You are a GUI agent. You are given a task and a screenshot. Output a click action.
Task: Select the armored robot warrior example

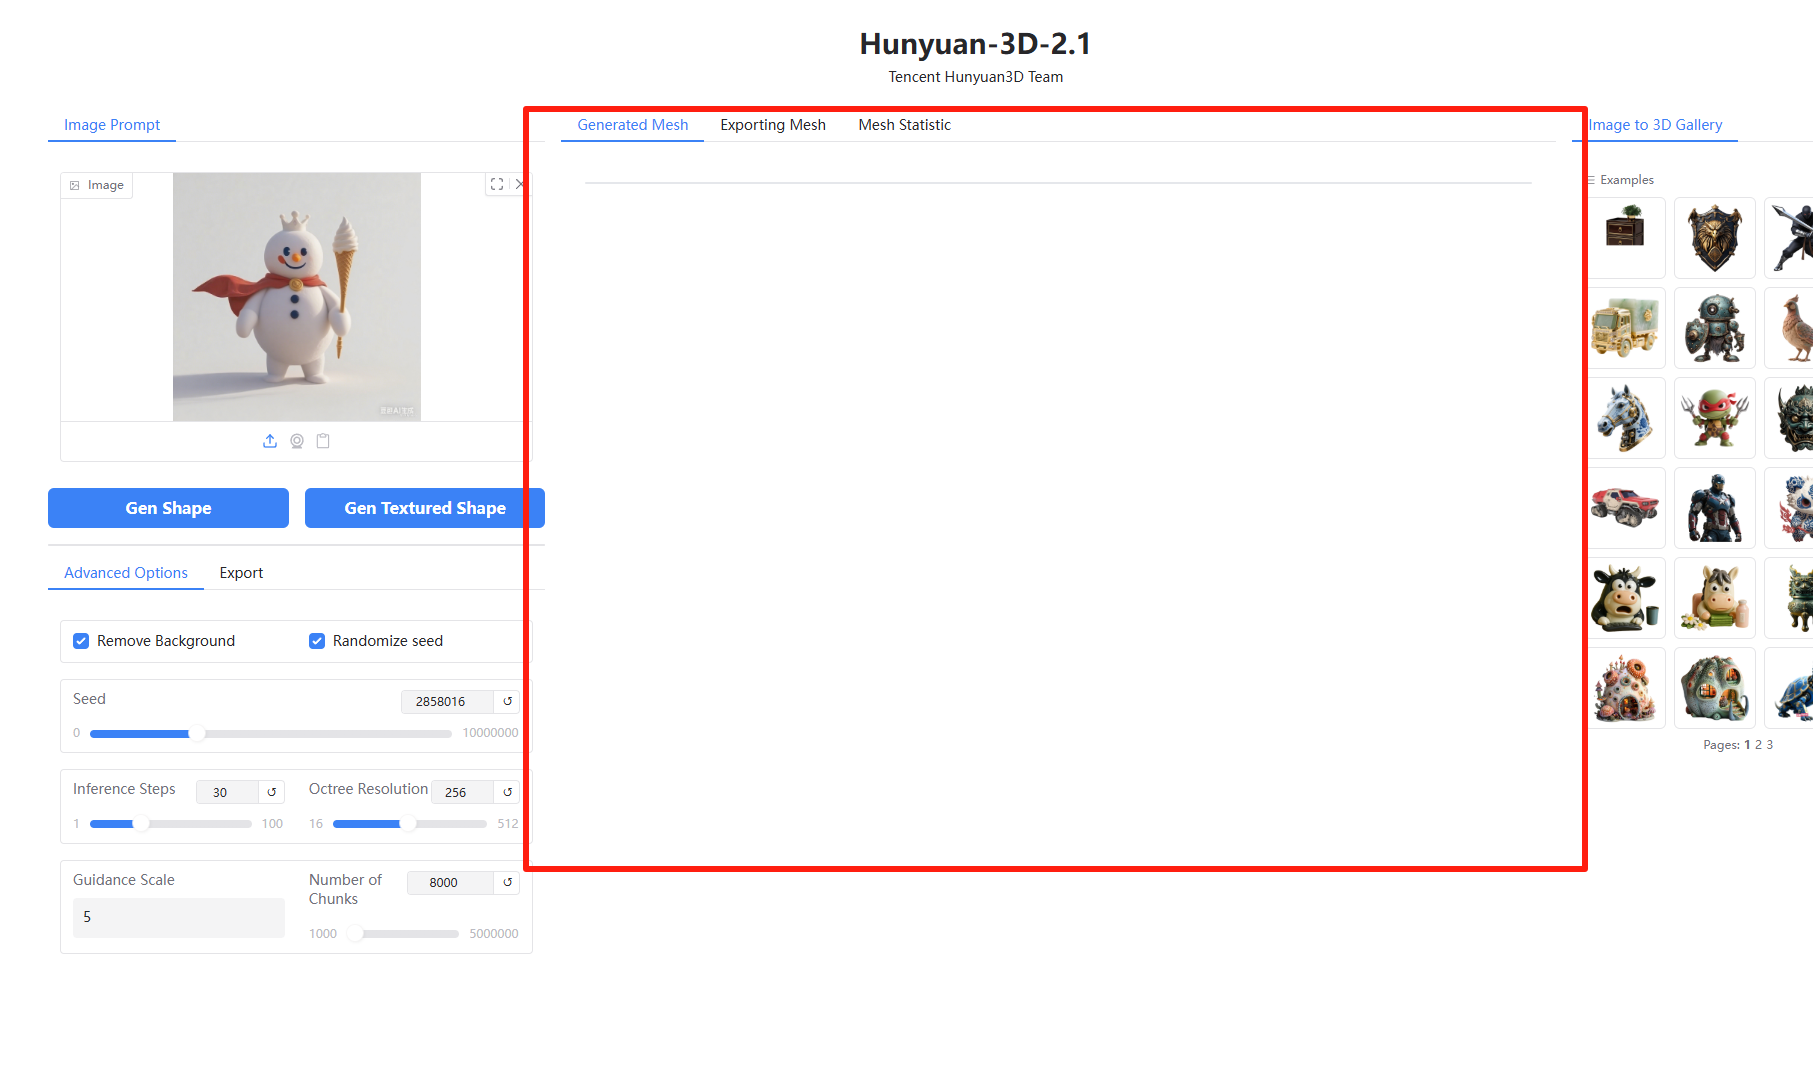click(1715, 328)
